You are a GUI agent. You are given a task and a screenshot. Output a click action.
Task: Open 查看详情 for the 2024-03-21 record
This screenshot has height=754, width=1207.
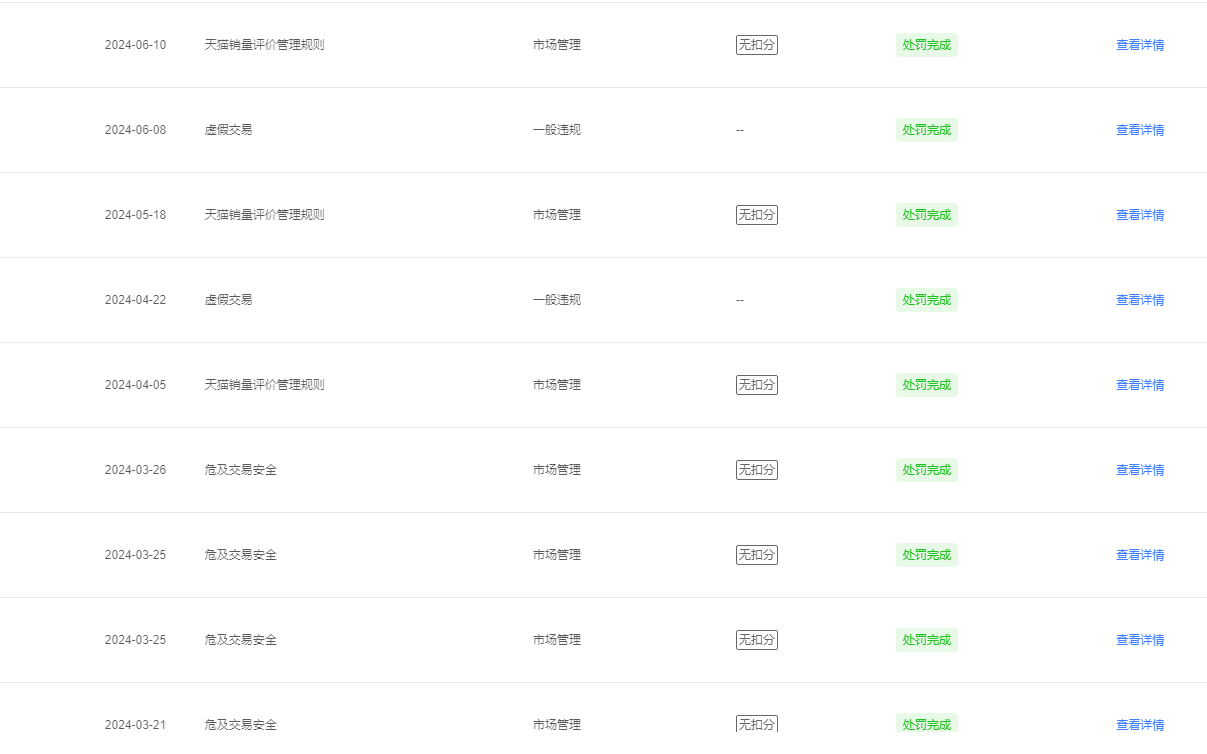click(x=1140, y=725)
